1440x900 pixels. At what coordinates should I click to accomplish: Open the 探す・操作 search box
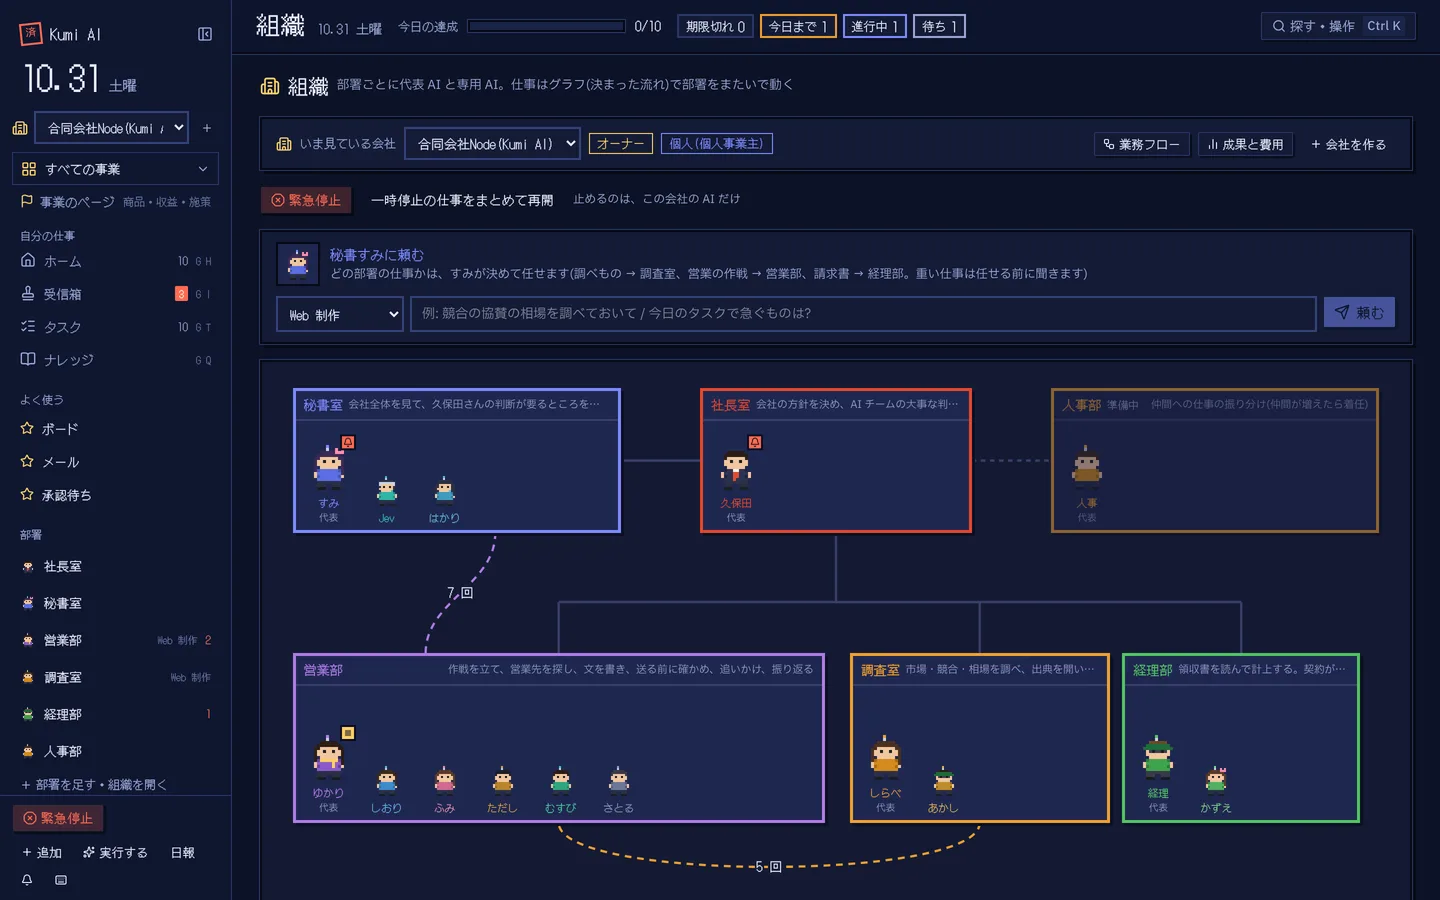(x=1338, y=26)
